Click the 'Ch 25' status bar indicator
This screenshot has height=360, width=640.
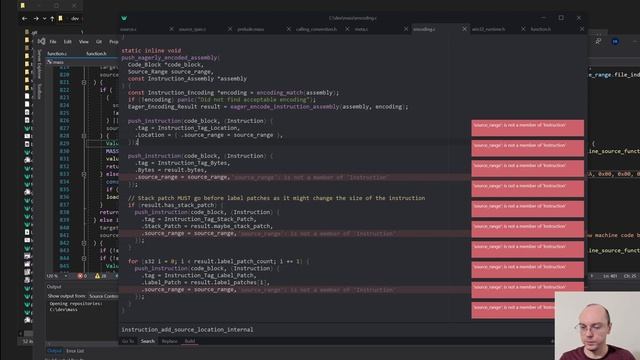pos(630,276)
